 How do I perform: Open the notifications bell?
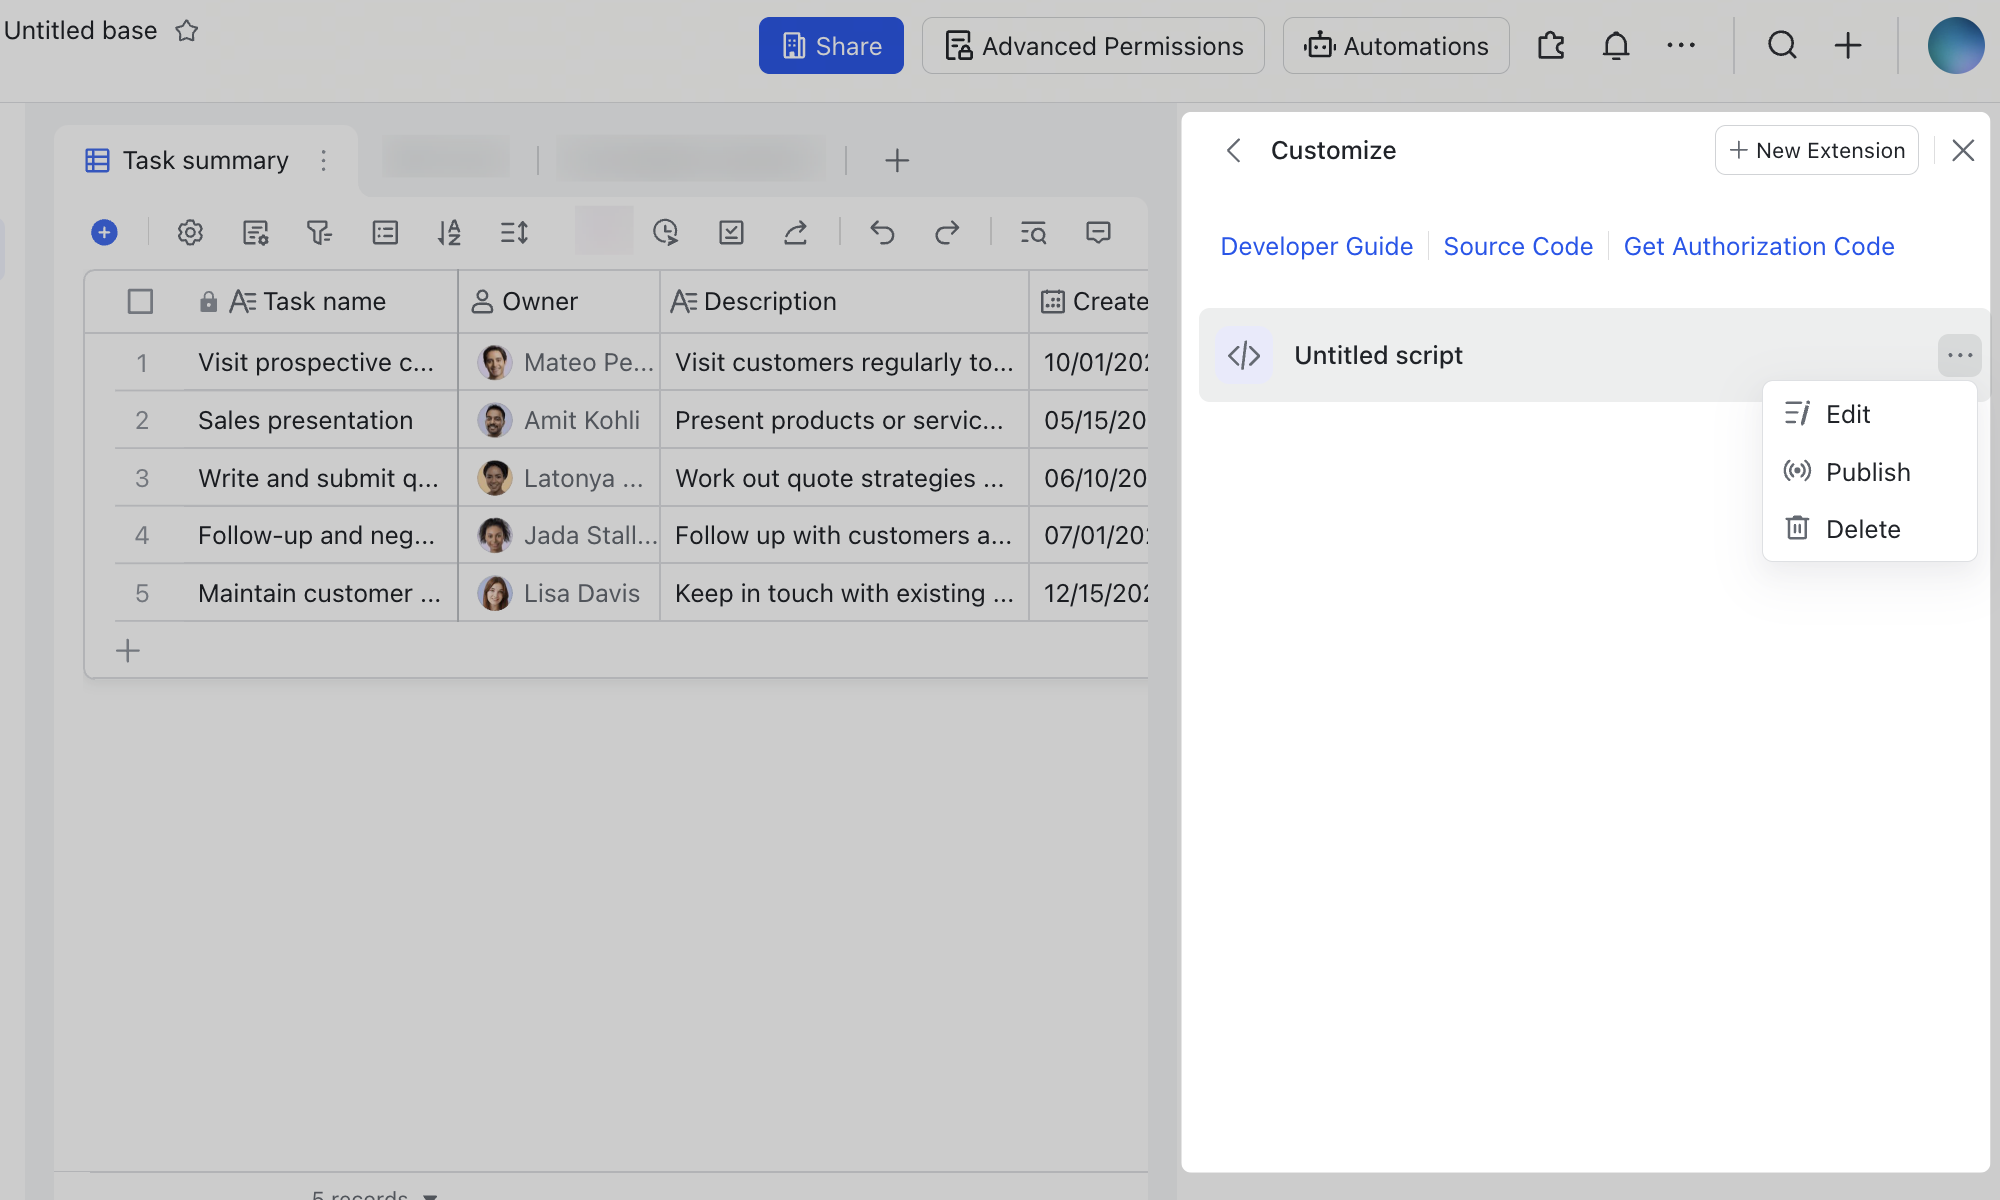(1616, 45)
